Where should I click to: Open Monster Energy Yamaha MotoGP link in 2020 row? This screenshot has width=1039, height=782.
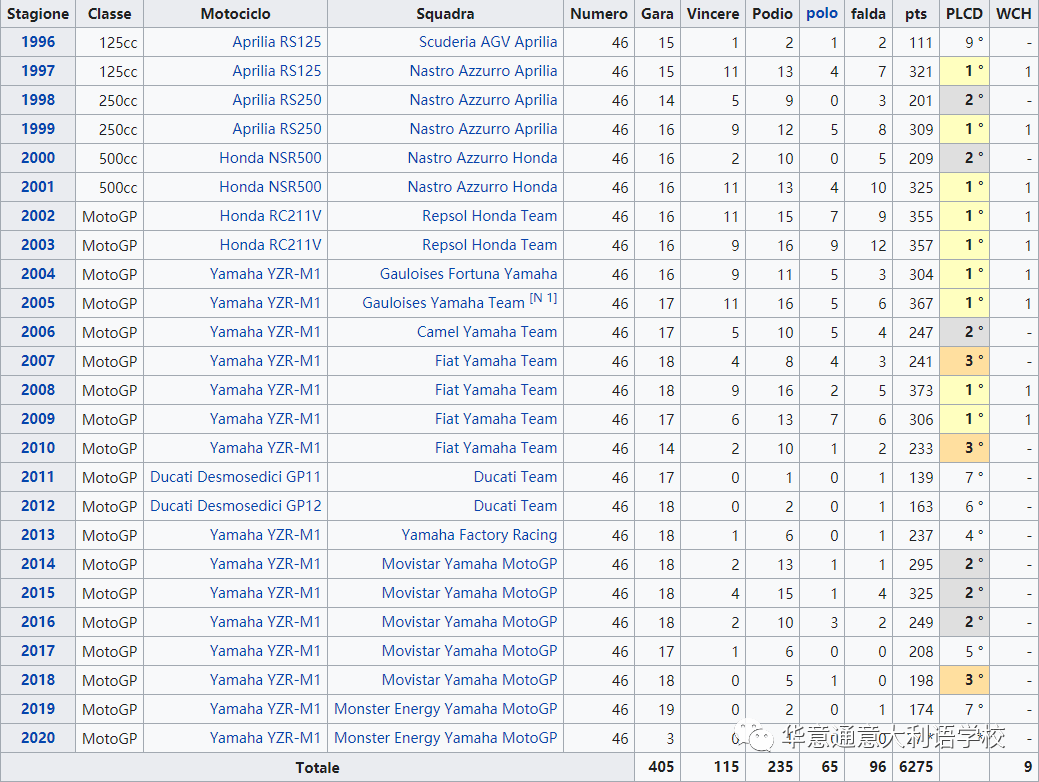445,738
